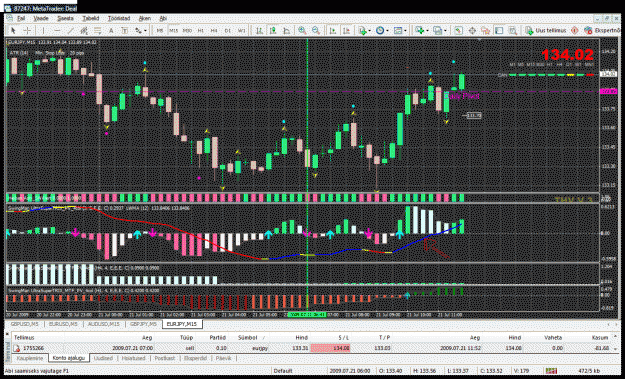Toggle Ekspertnõustajad expert advisors button
This screenshot has height=379, width=625.
601,30
